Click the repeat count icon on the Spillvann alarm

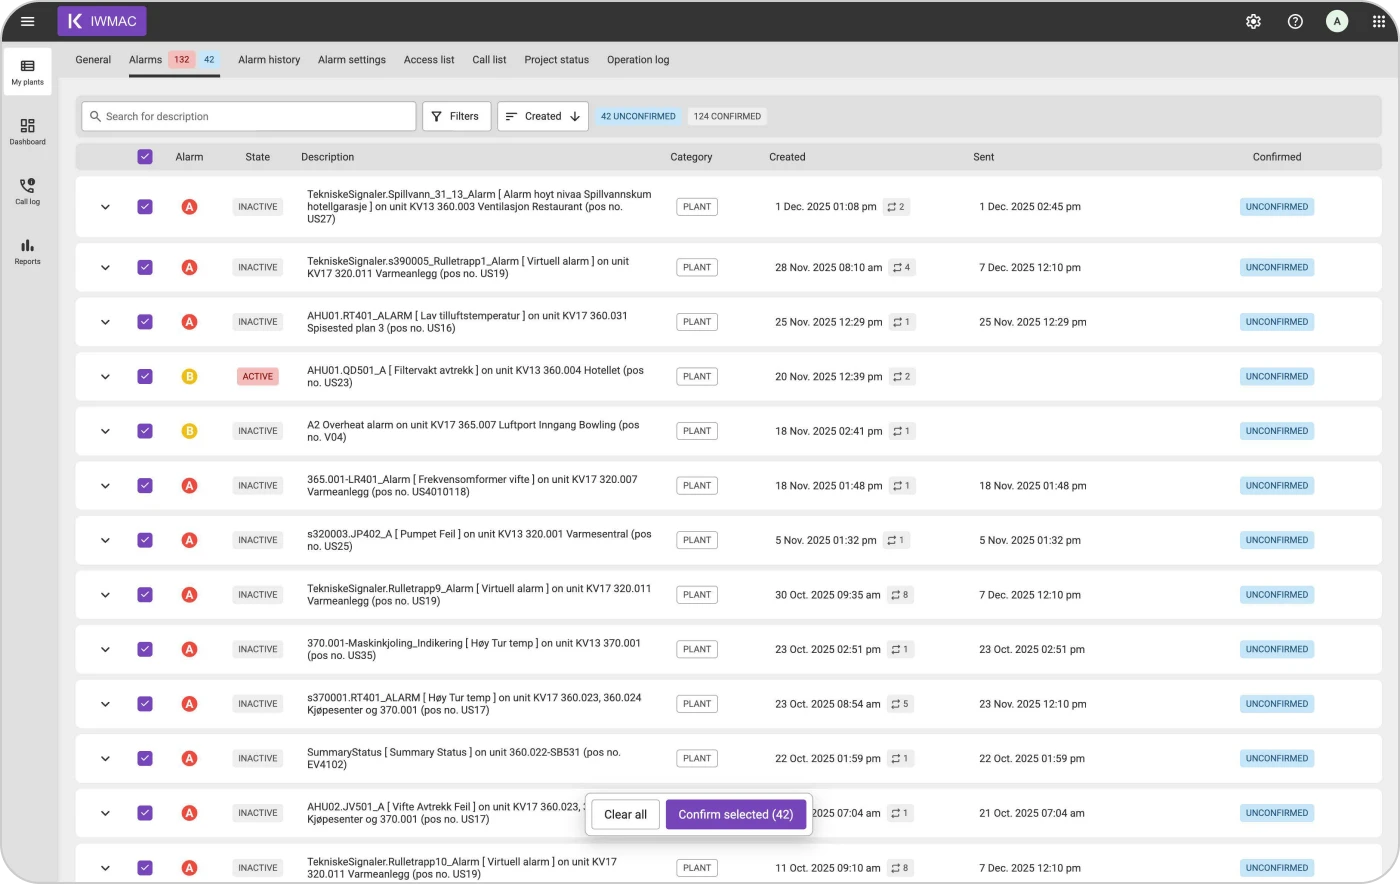[895, 207]
